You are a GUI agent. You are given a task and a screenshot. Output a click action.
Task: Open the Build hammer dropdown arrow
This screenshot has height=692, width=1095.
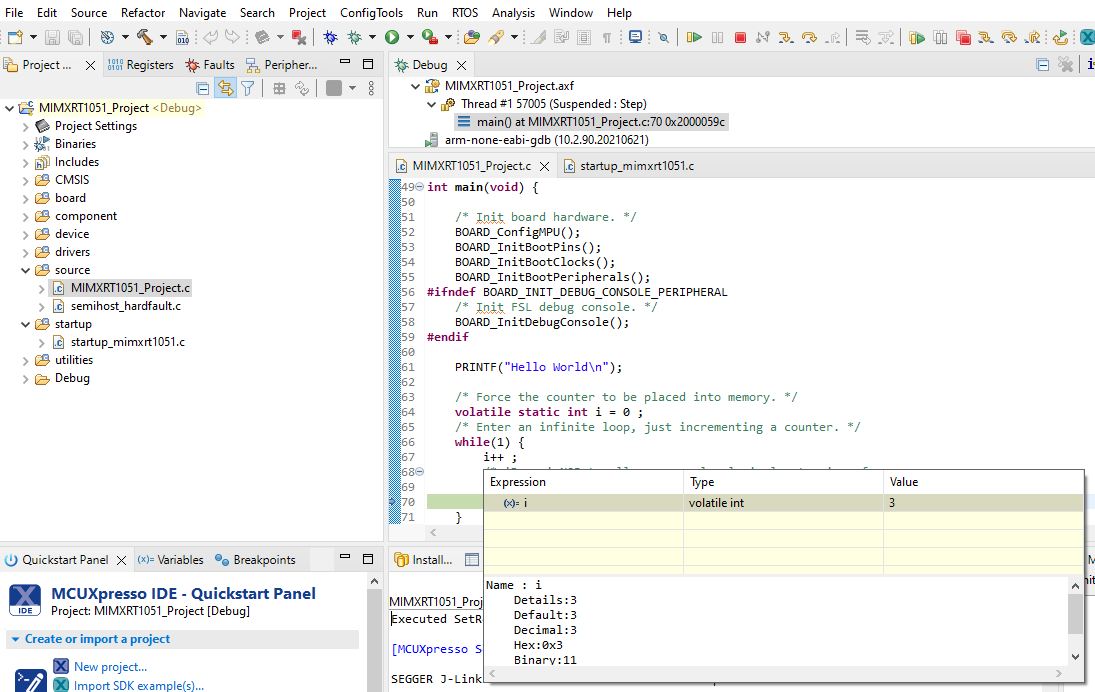[163, 37]
